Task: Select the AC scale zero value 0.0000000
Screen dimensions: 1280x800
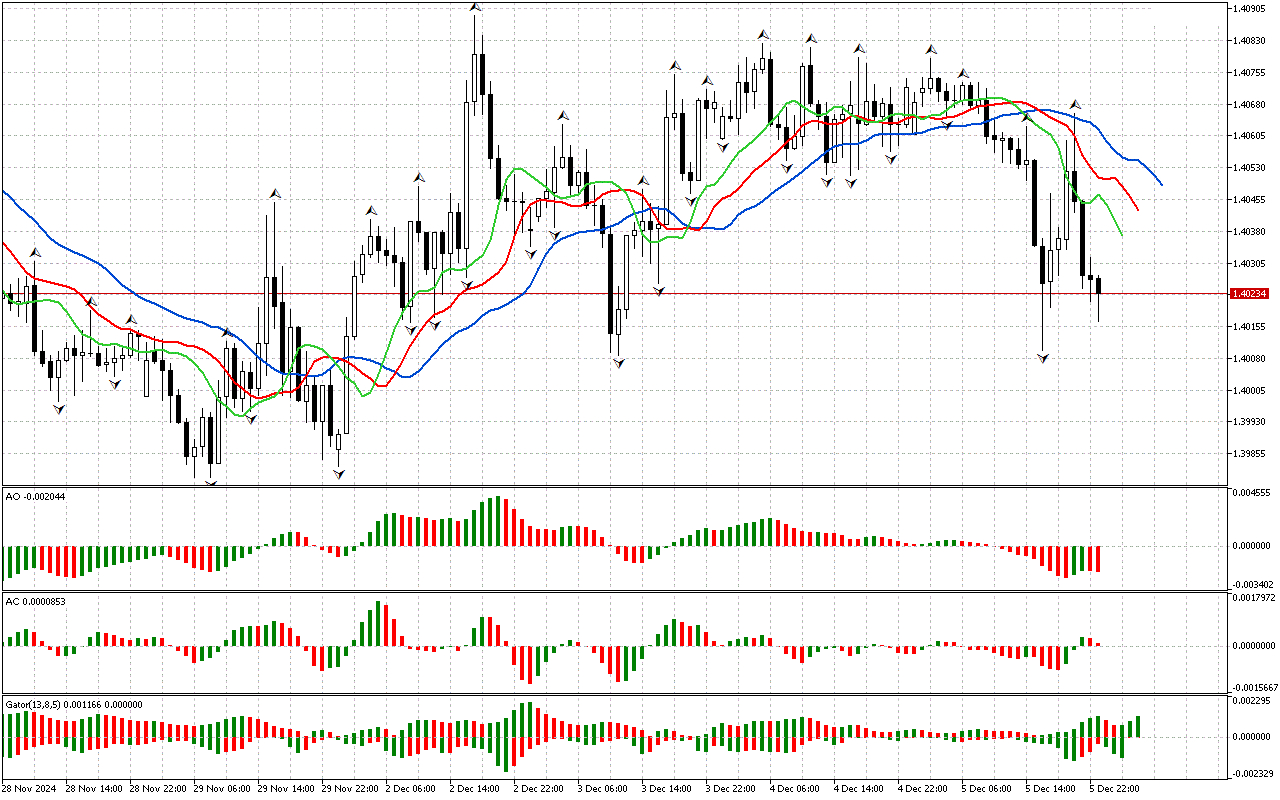Action: pos(1254,646)
